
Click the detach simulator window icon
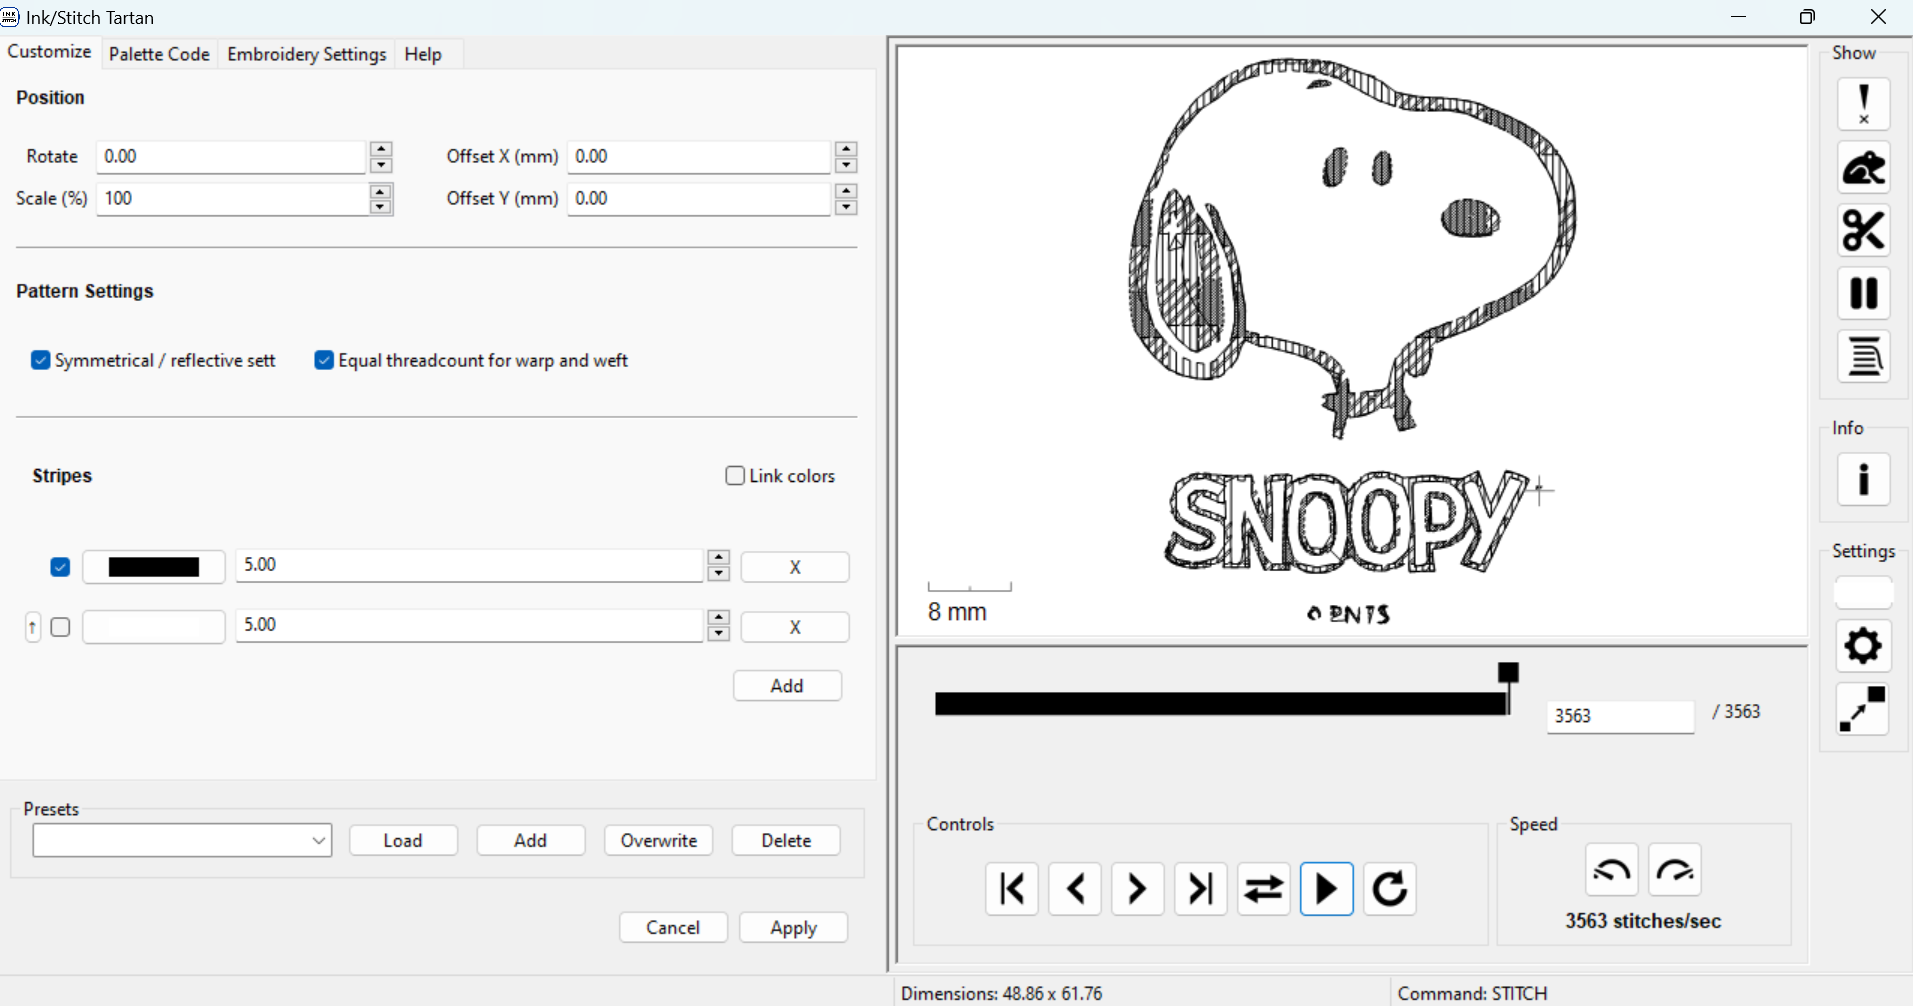point(1863,709)
